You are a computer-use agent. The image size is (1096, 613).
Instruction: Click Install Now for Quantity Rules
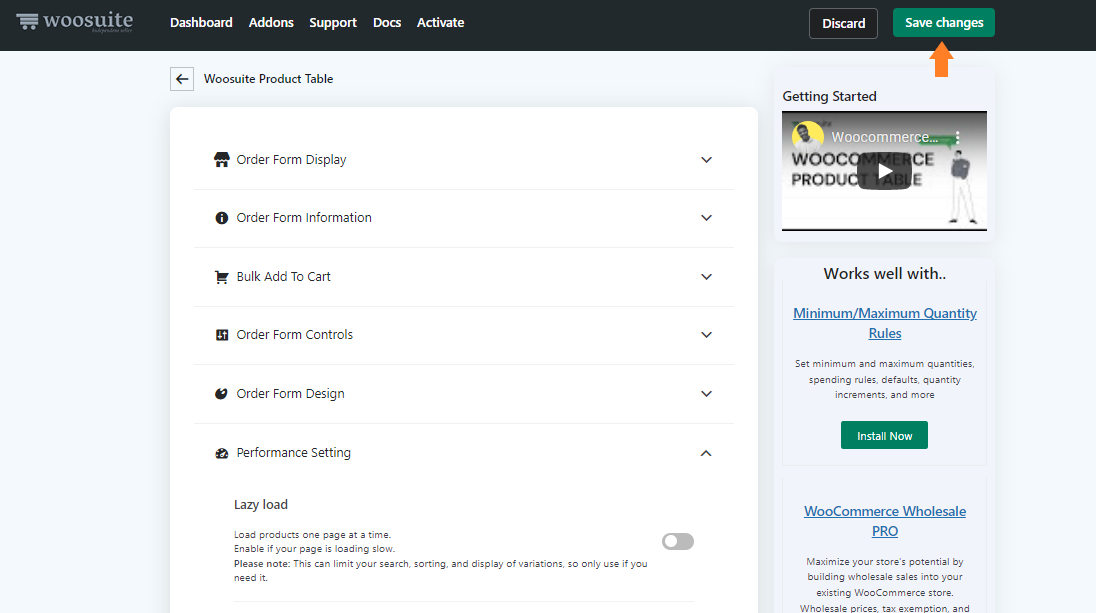tap(884, 435)
